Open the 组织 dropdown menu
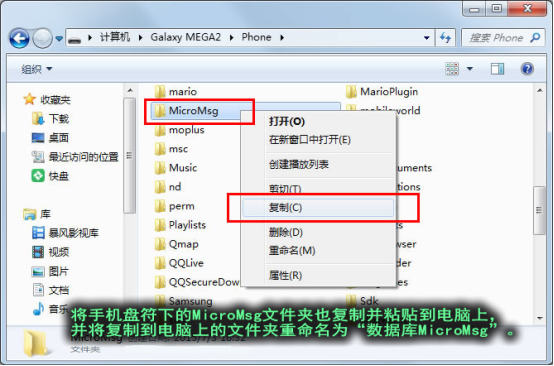 (37, 69)
